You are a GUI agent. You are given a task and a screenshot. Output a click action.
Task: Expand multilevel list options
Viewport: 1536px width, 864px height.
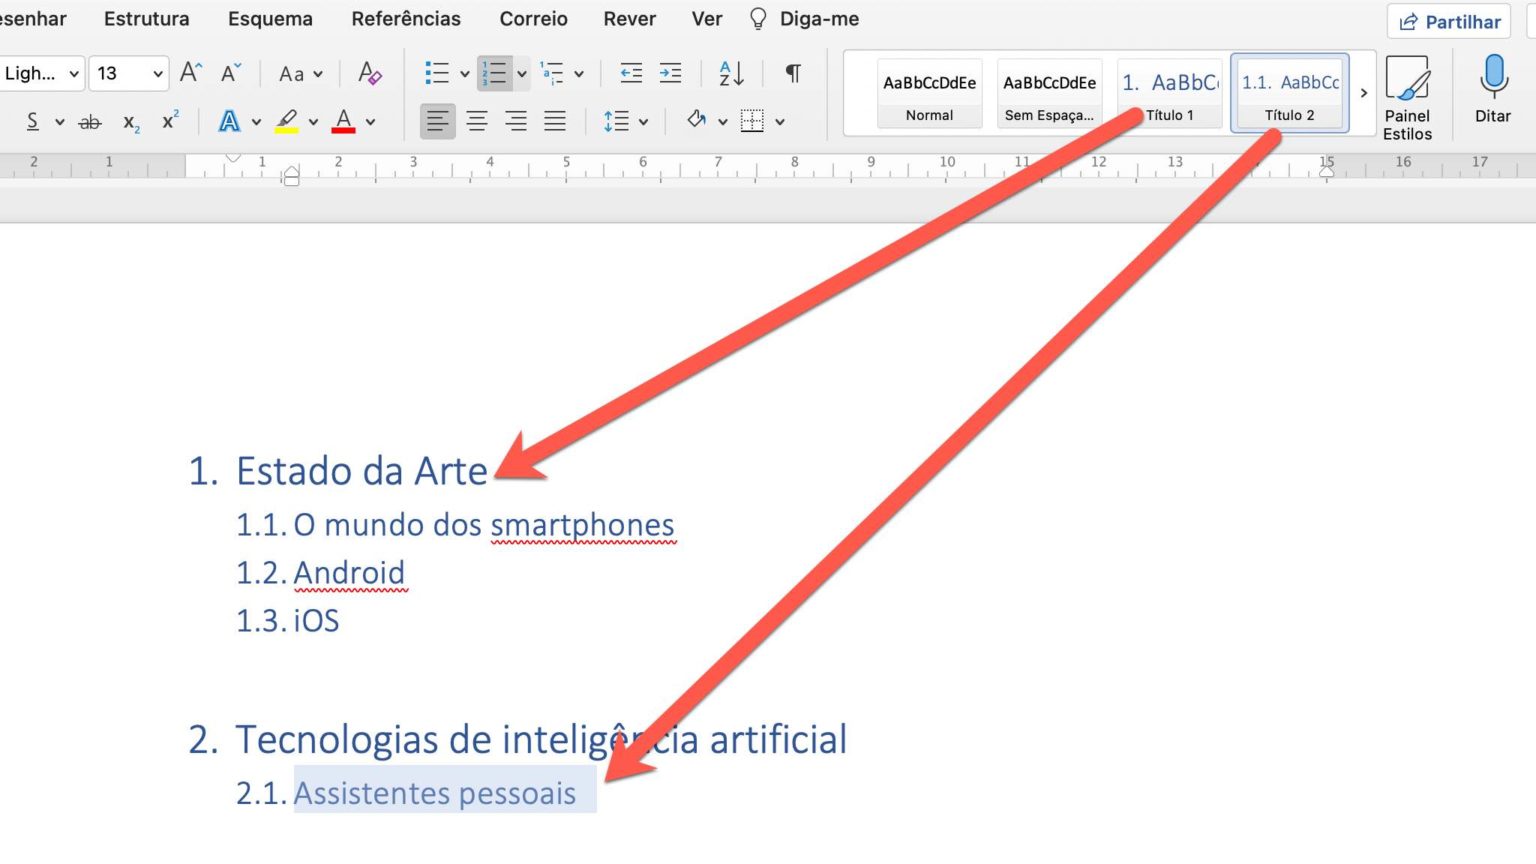coord(578,74)
